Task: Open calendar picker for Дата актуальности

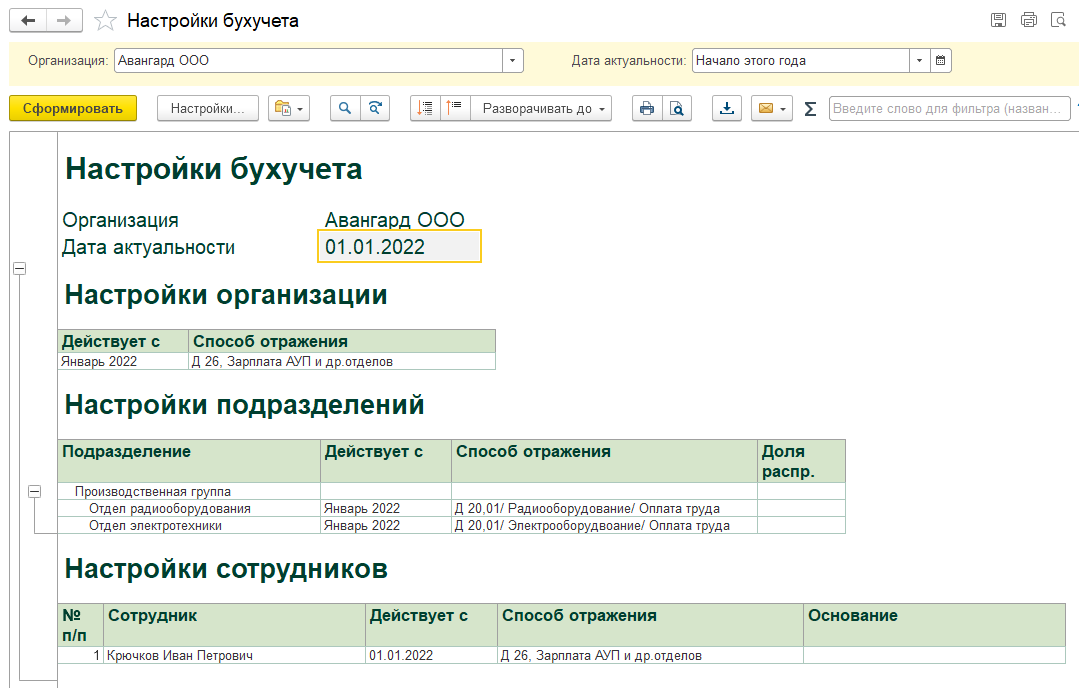Action: pyautogui.click(x=940, y=60)
